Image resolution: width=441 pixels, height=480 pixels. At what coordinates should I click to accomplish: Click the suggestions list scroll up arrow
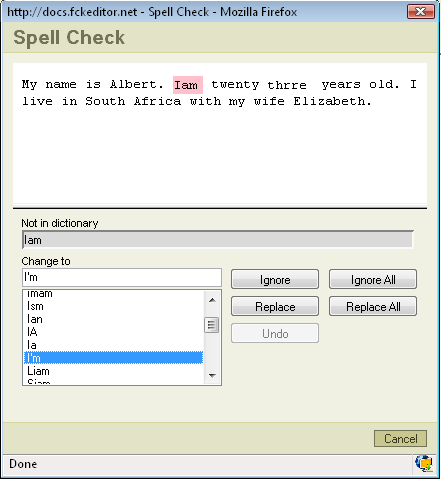pyautogui.click(x=212, y=300)
